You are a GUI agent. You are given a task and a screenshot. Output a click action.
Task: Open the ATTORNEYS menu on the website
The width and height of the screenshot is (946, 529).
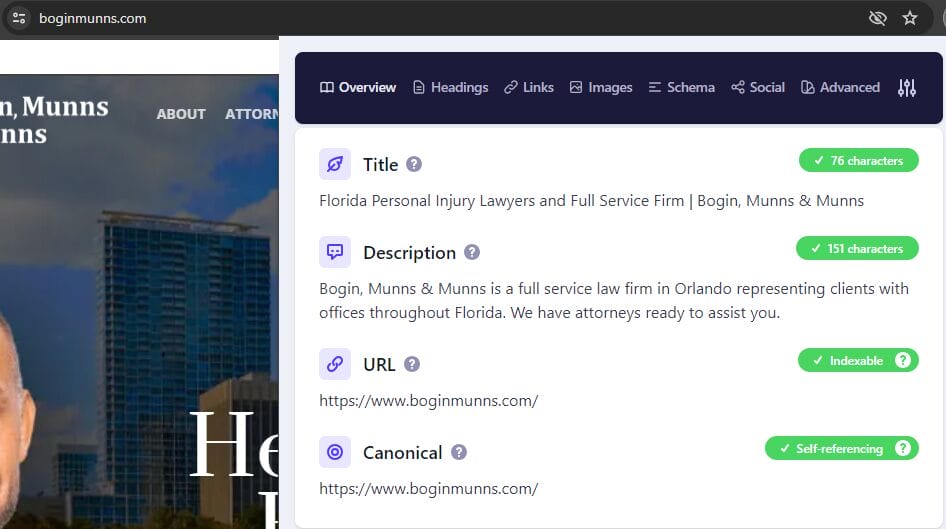click(x=252, y=114)
